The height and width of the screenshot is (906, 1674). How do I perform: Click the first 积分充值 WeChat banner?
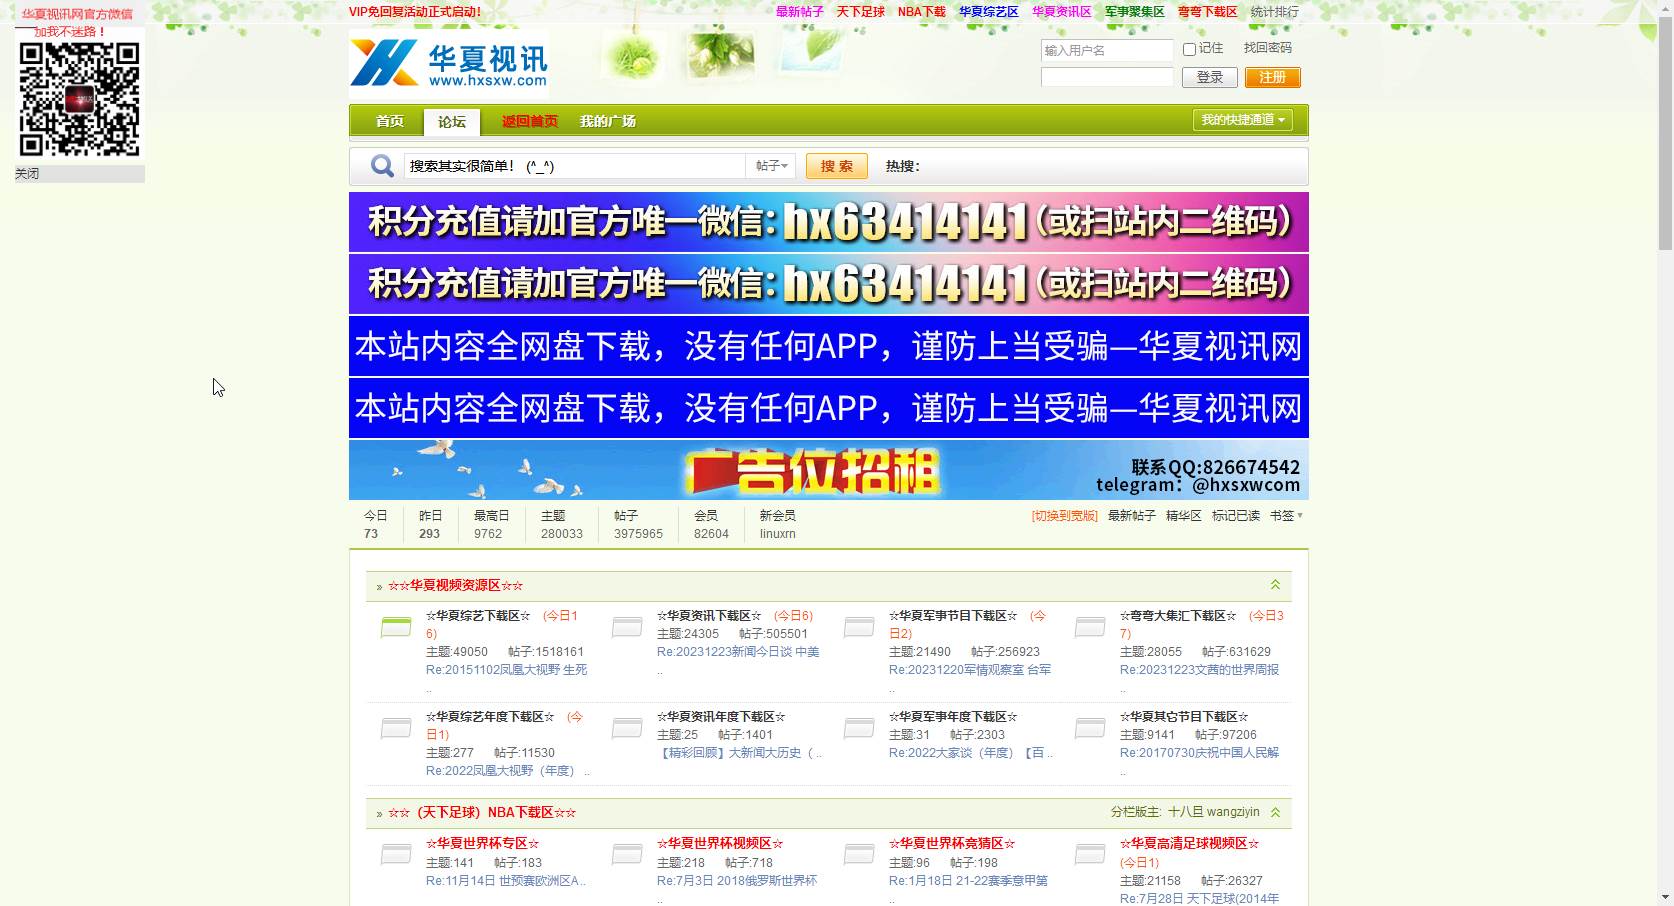pyautogui.click(x=829, y=222)
